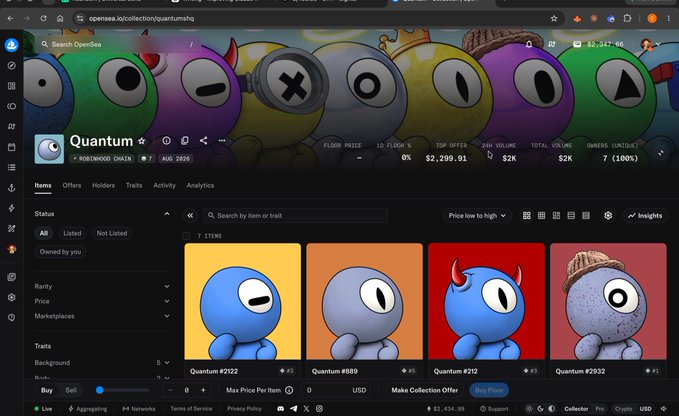Screen dimensions: 679x416
Task: Click Max Price Per Item info icon
Action: 289,390
